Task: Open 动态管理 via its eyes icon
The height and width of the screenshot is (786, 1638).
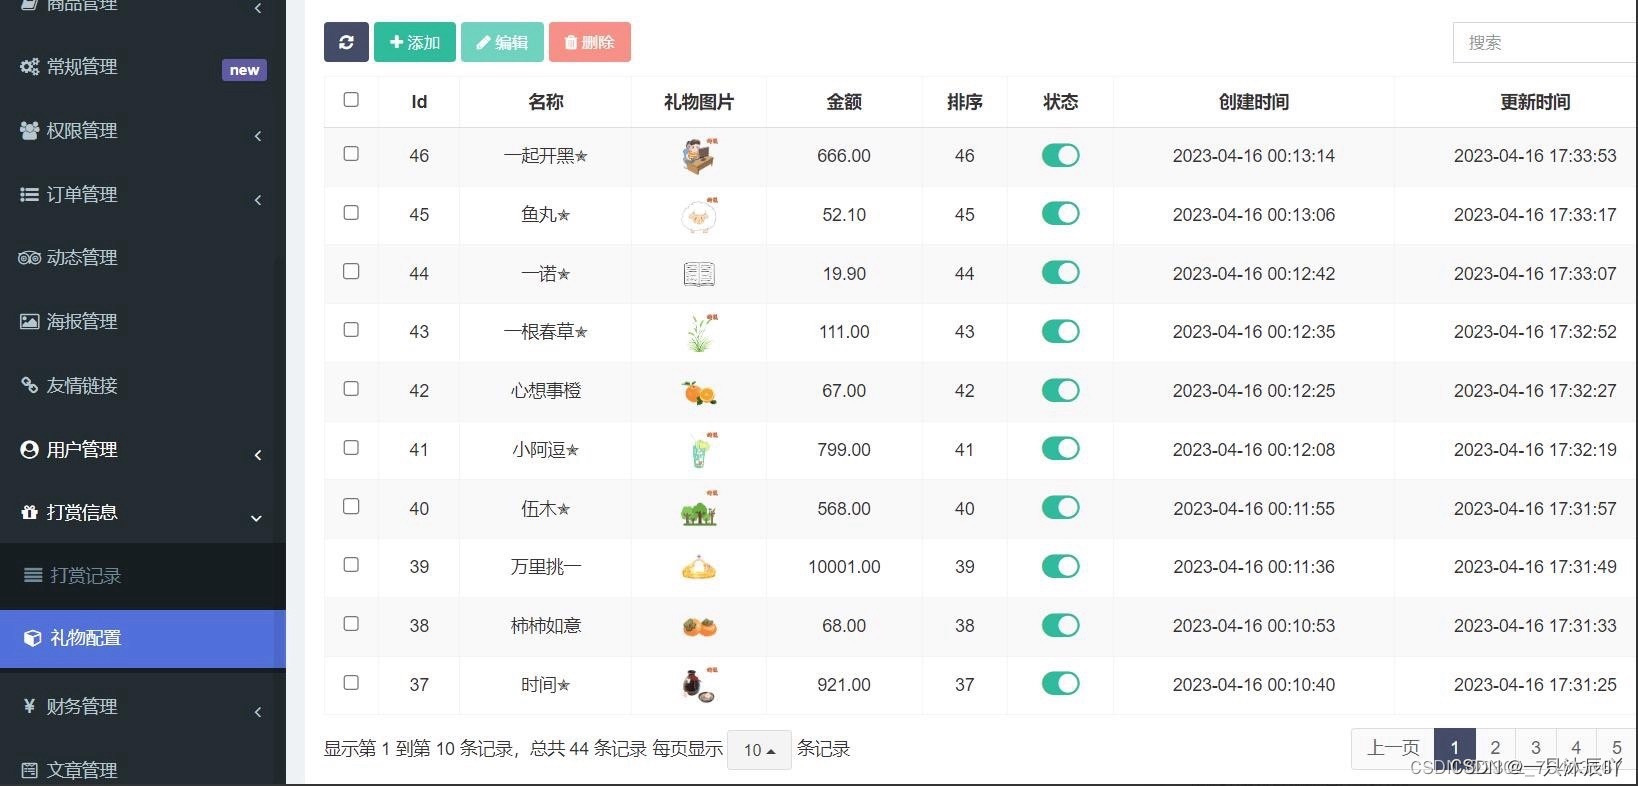Action: click(x=29, y=258)
